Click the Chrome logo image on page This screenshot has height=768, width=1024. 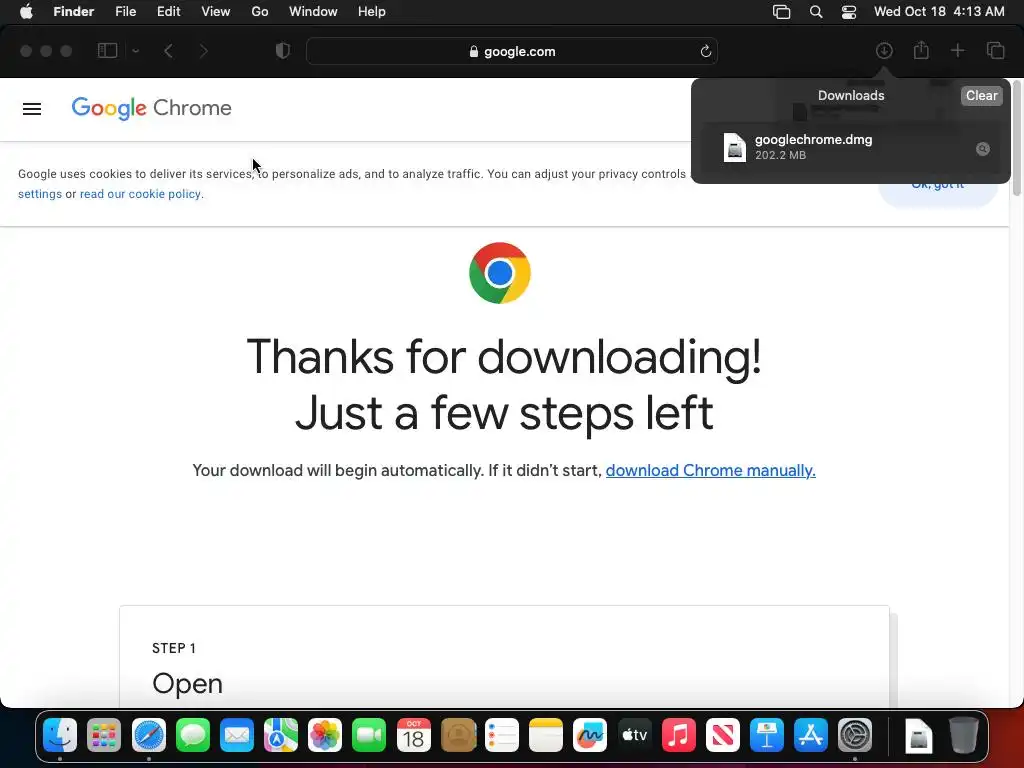point(500,273)
